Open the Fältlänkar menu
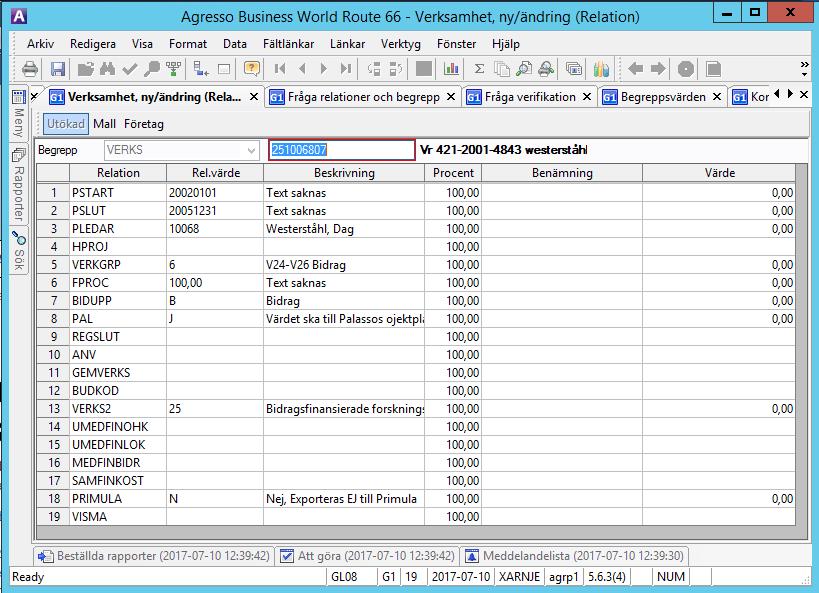Image resolution: width=819 pixels, height=593 pixels. tap(288, 44)
